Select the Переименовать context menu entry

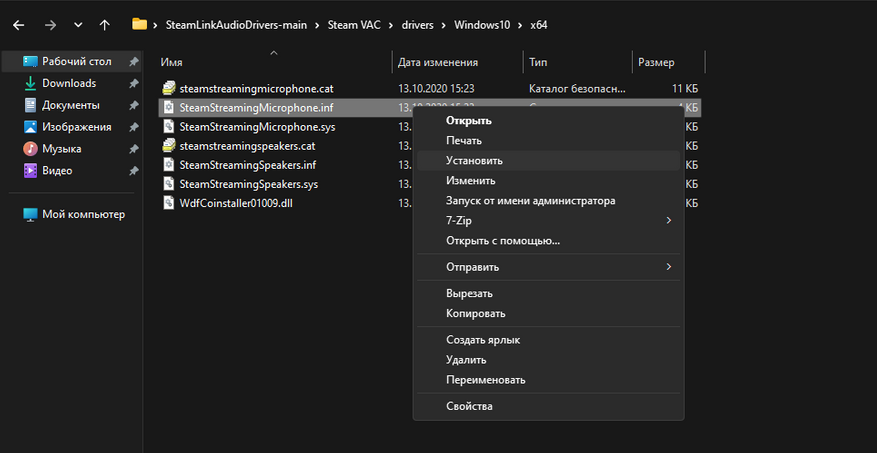coord(485,380)
